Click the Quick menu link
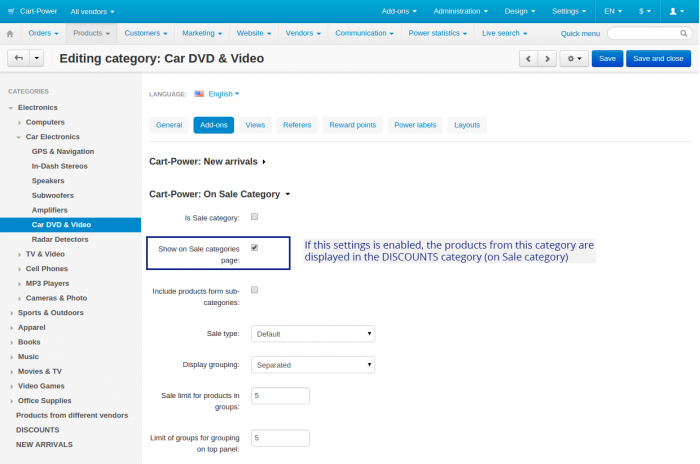700x464 pixels. click(580, 33)
